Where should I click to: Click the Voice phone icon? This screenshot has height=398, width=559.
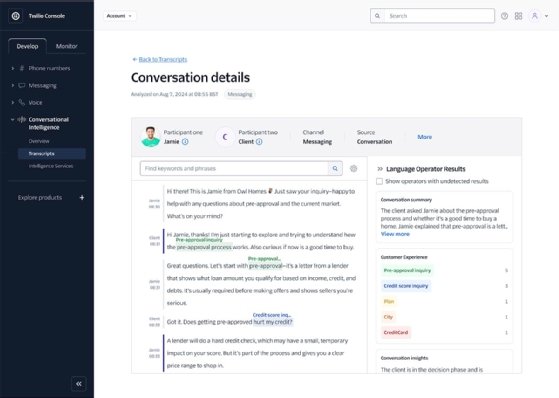pos(22,102)
